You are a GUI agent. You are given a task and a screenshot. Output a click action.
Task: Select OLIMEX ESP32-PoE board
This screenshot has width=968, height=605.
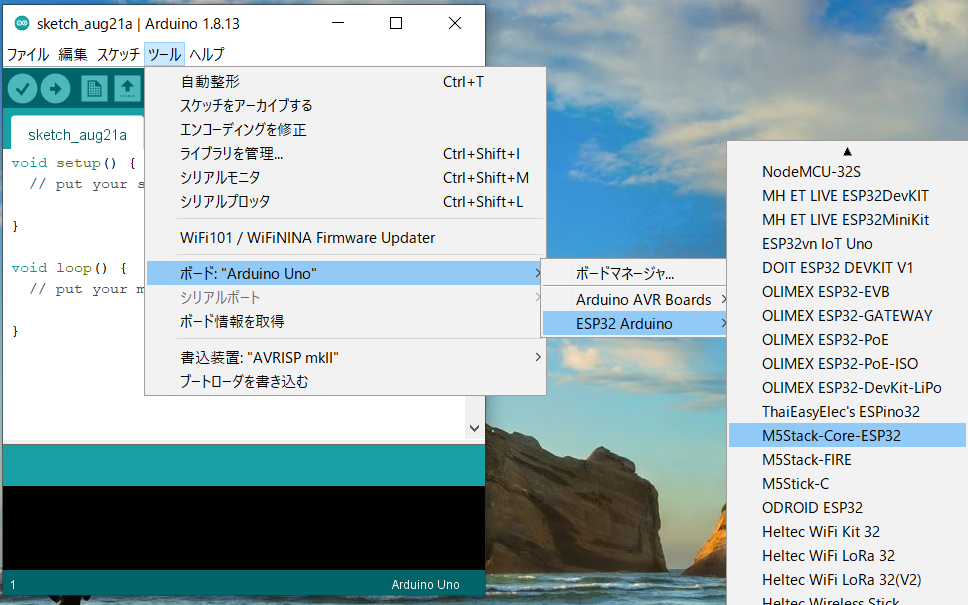tap(847, 340)
